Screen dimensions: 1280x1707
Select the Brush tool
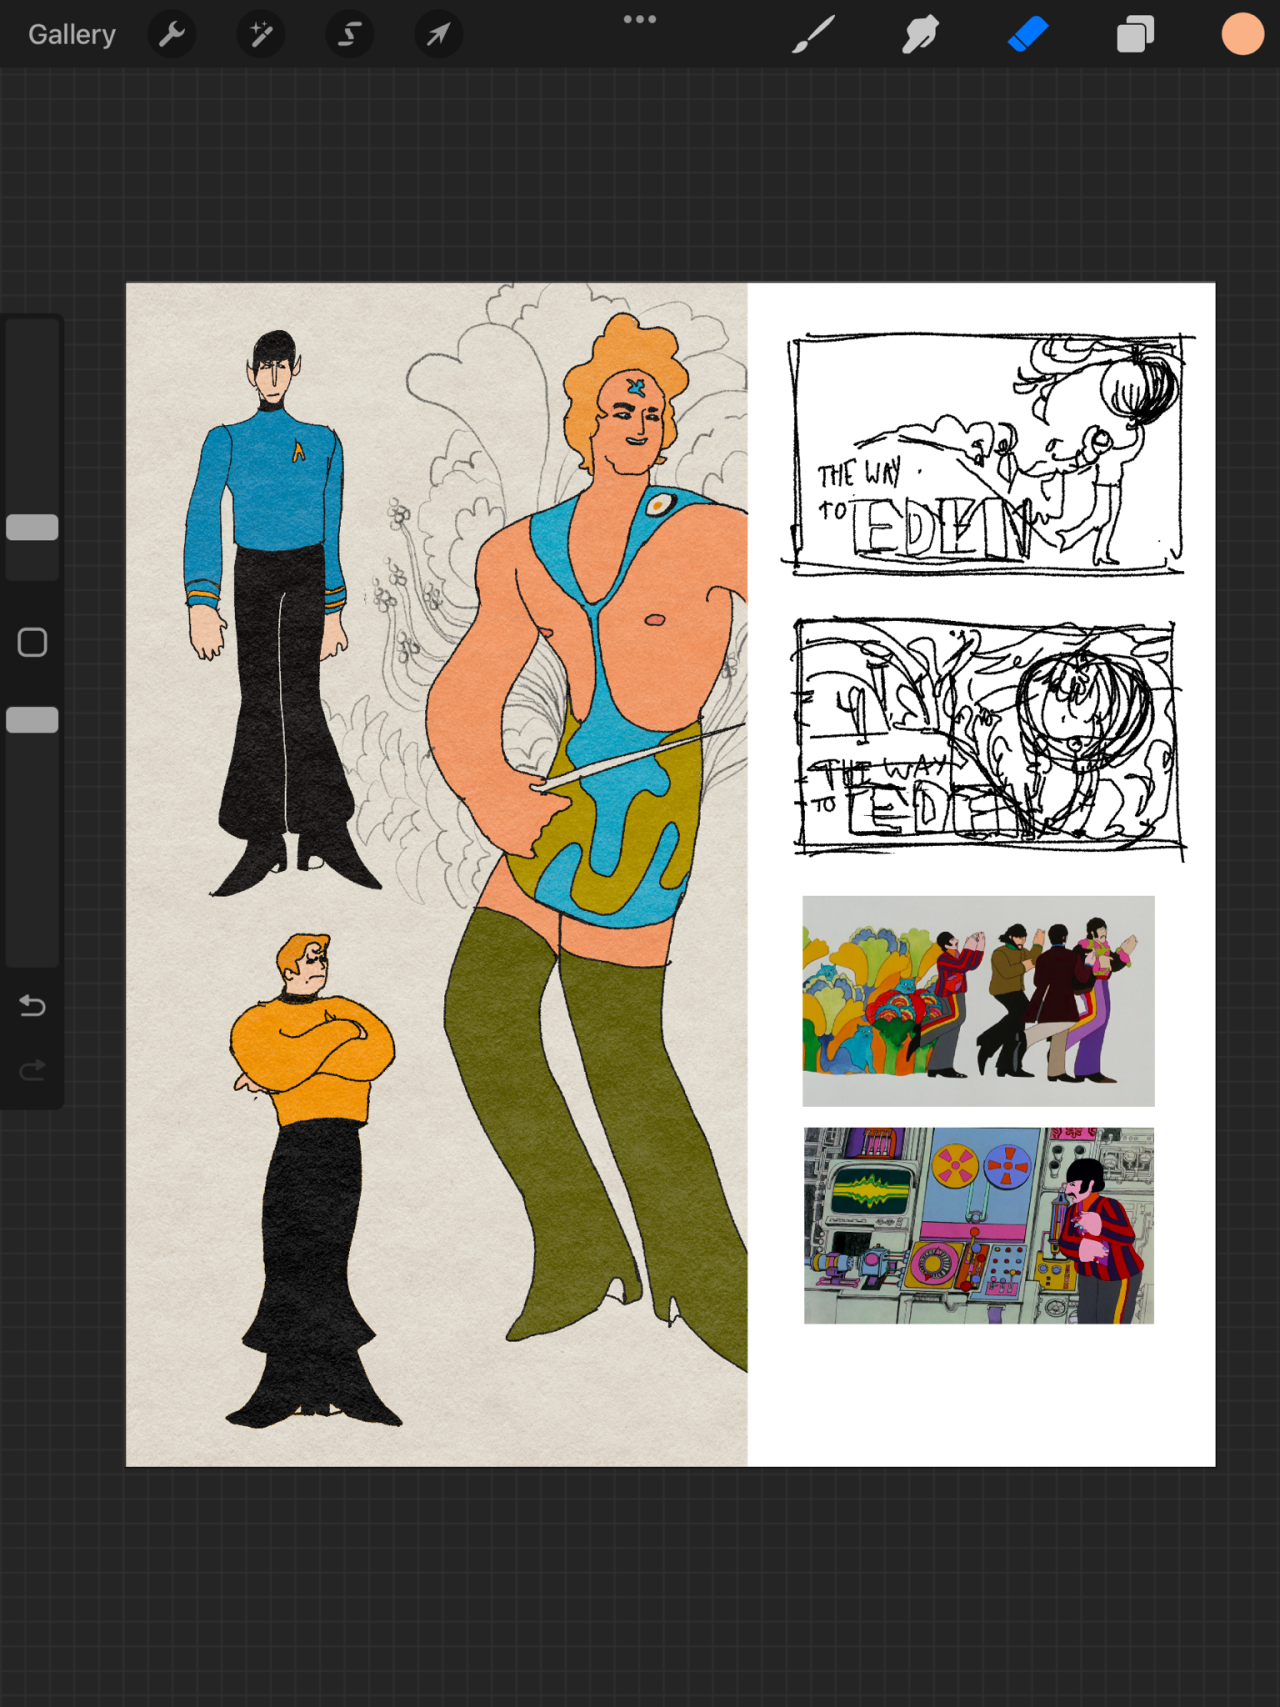click(813, 35)
